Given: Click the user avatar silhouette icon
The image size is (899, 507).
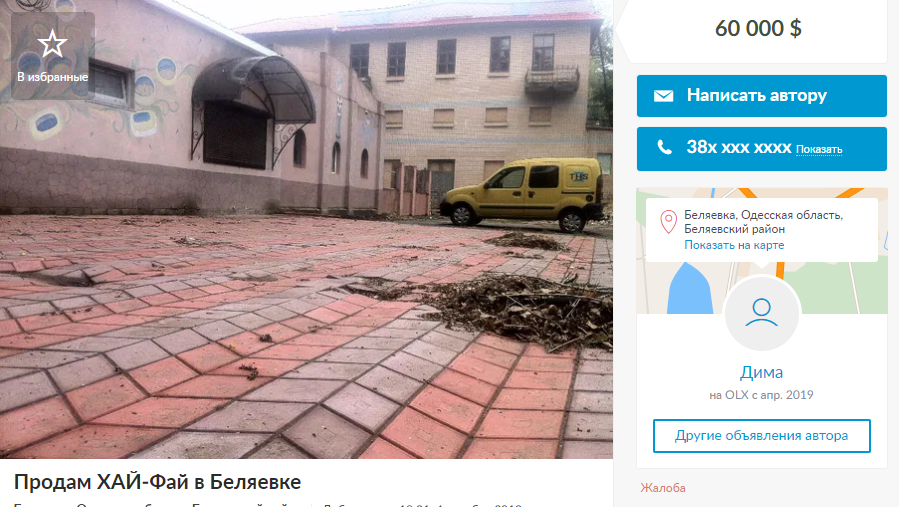Looking at the screenshot, I should tap(761, 313).
